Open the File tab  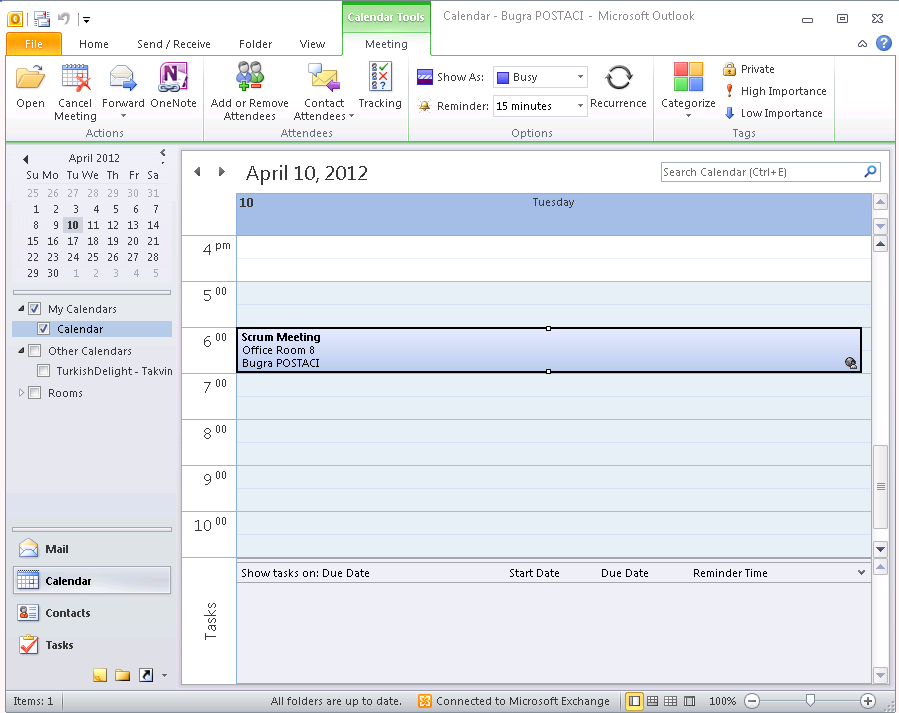pyautogui.click(x=34, y=44)
